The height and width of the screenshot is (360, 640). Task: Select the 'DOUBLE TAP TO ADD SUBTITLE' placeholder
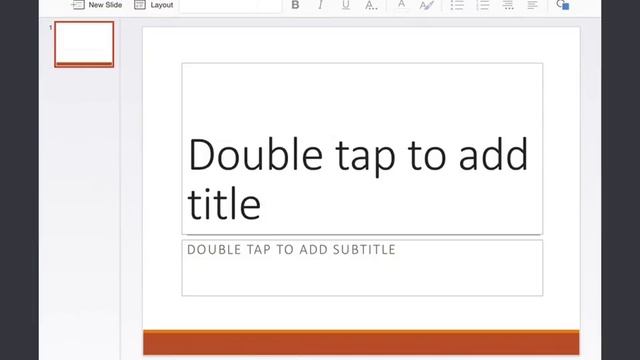click(x=362, y=268)
